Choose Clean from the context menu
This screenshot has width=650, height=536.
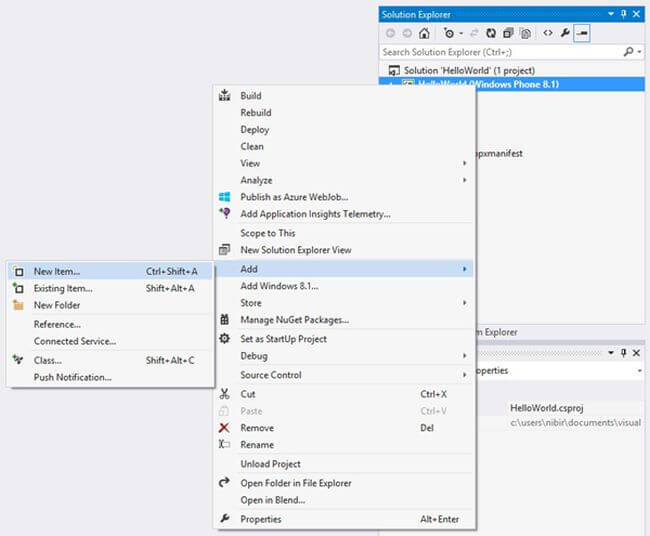[x=252, y=146]
